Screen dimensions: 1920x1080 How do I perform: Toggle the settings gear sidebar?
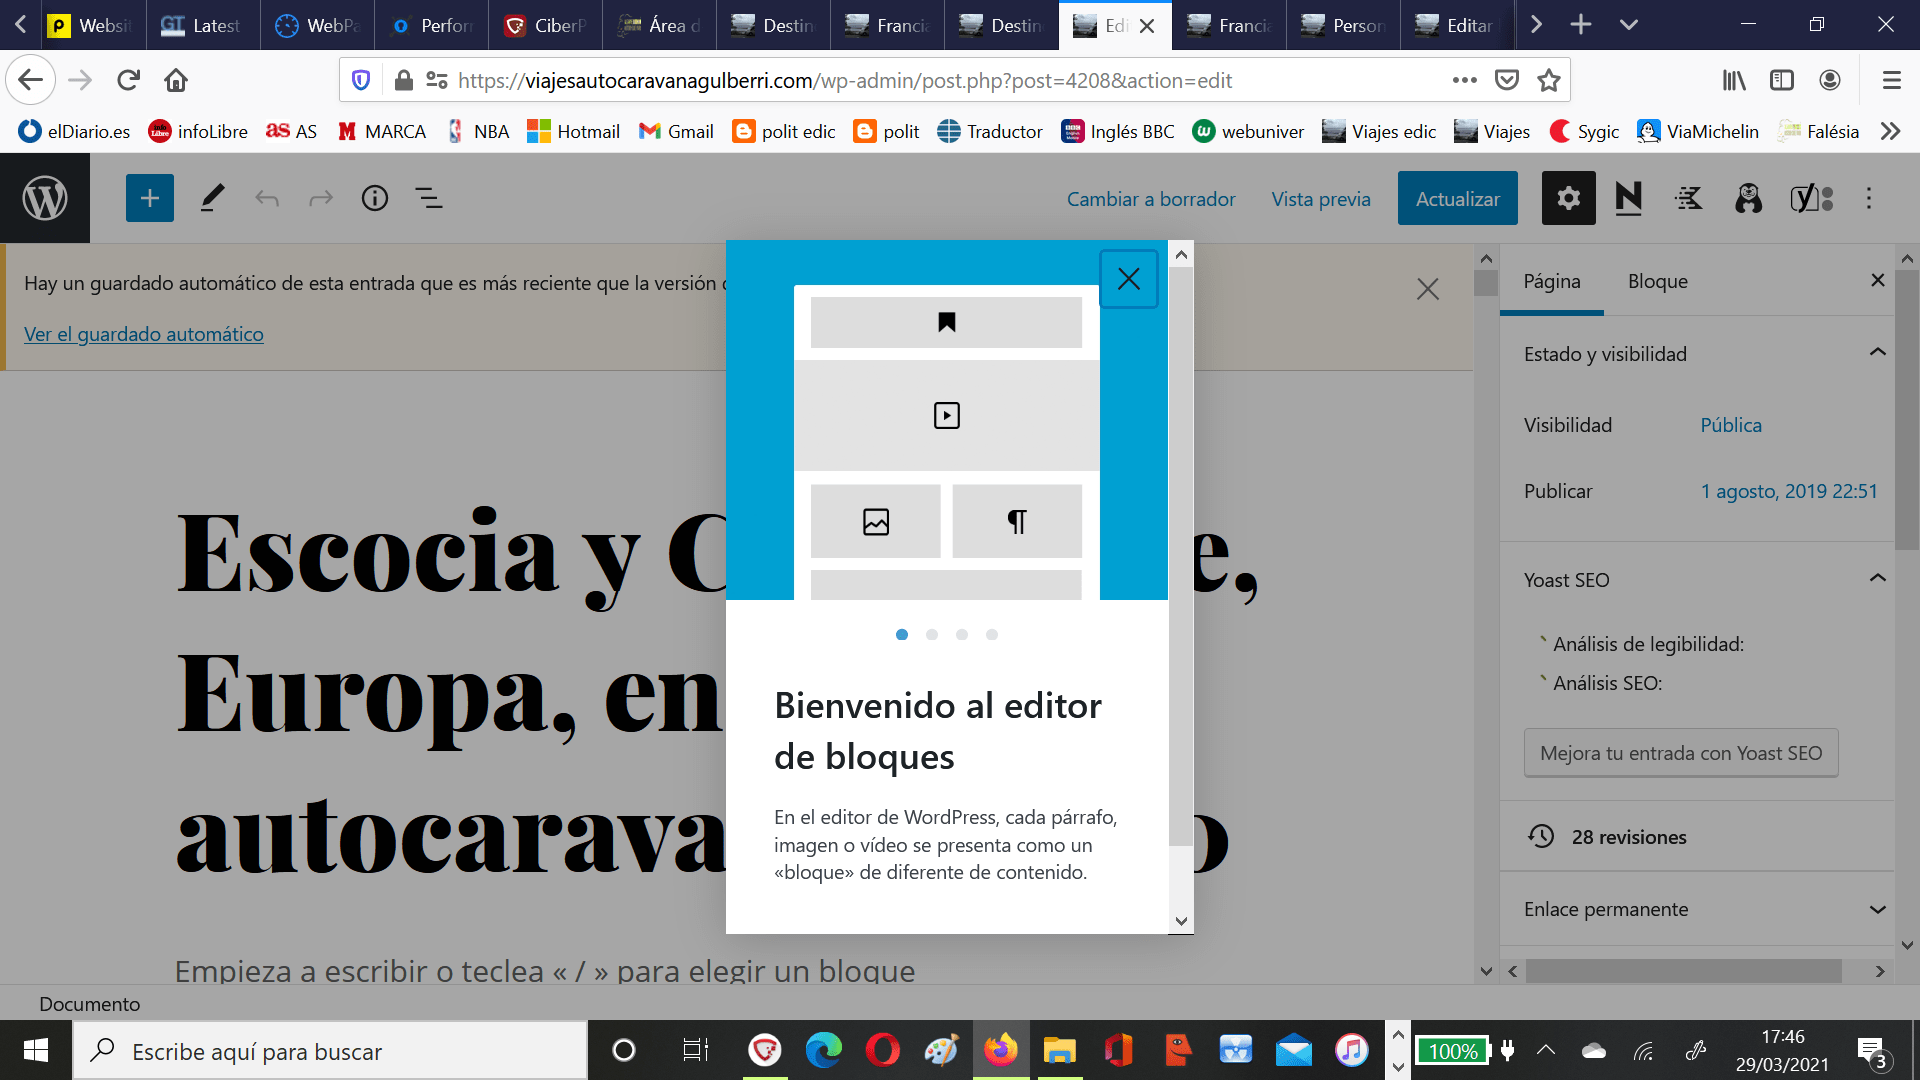coord(1568,198)
